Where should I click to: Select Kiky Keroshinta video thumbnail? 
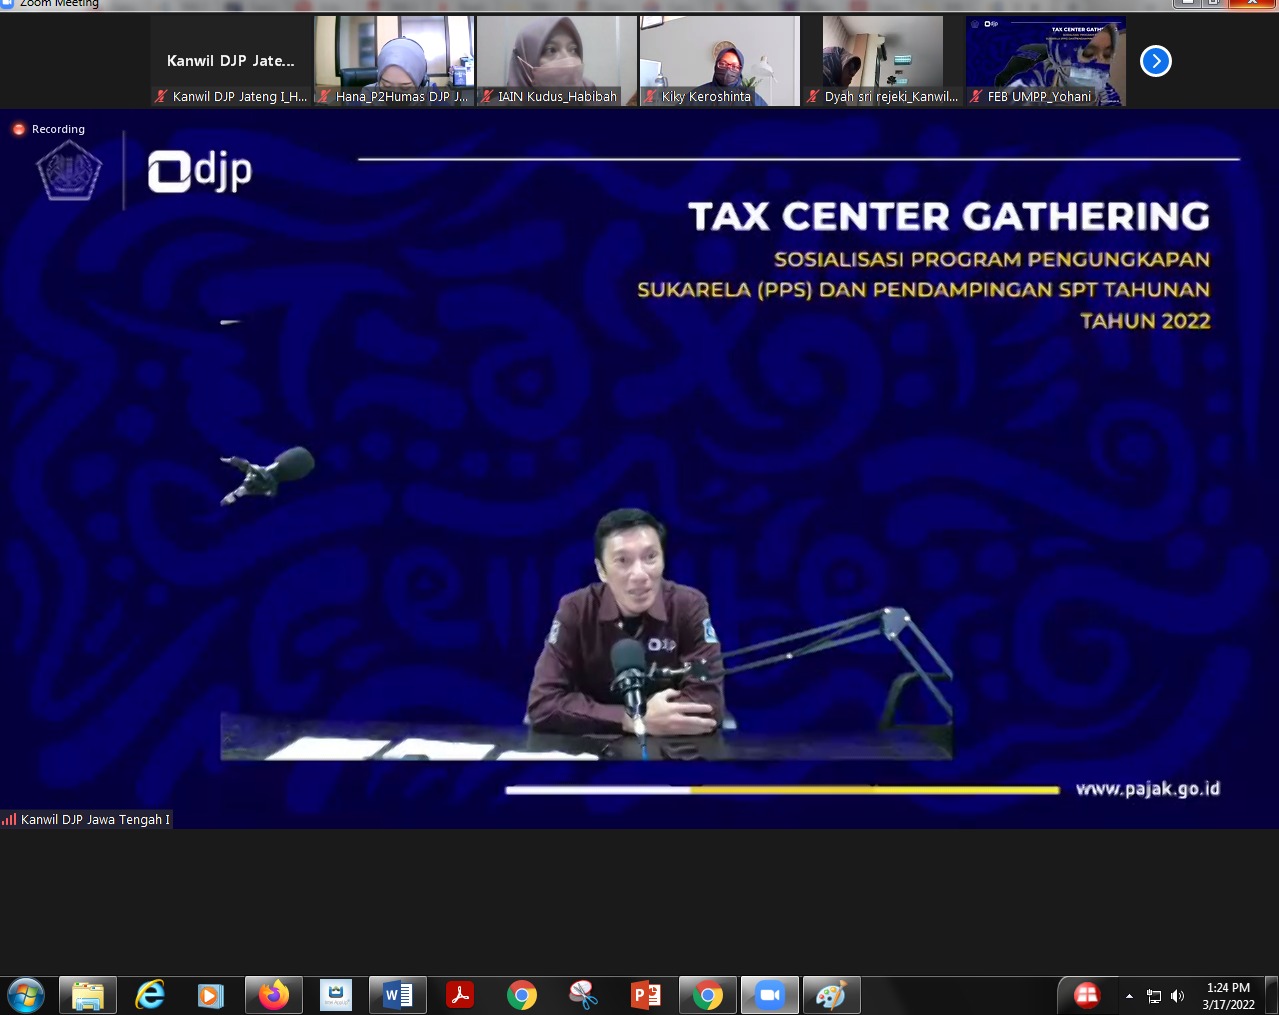tap(720, 61)
